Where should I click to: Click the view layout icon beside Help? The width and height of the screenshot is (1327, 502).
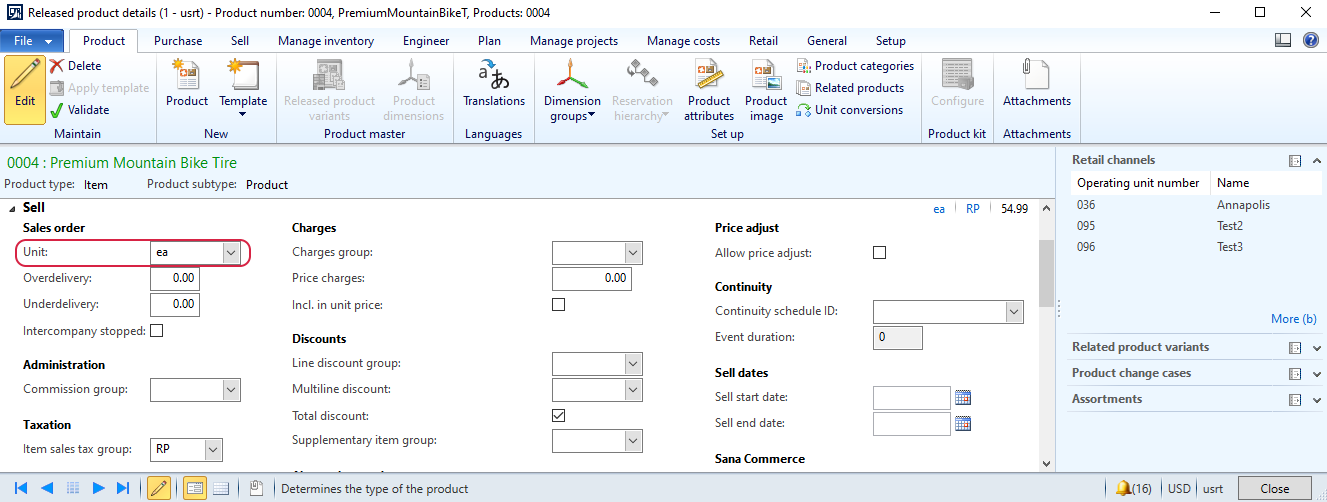pyautogui.click(x=1284, y=40)
